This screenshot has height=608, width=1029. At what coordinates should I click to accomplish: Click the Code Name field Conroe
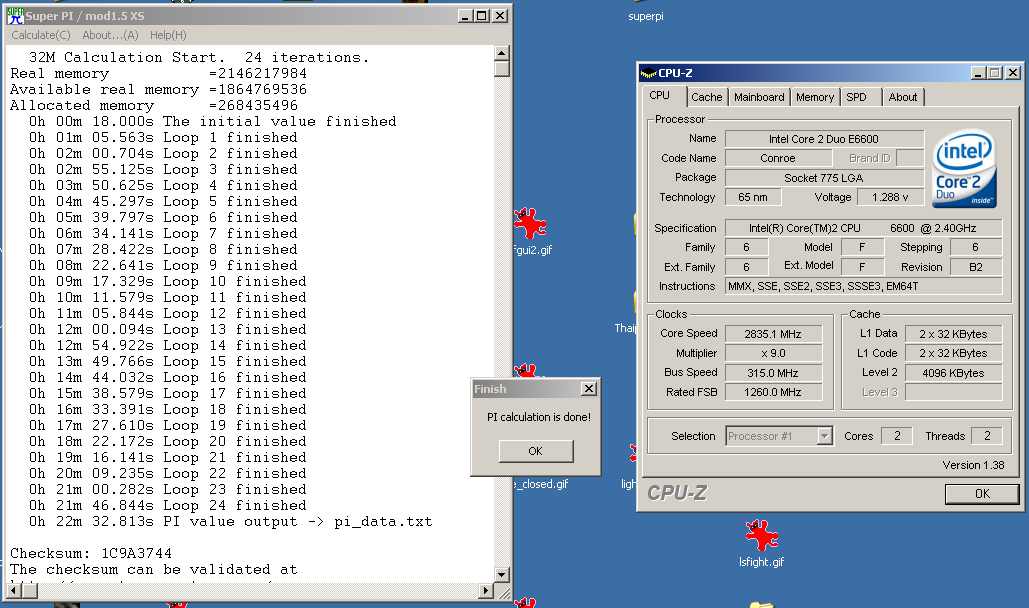778,158
